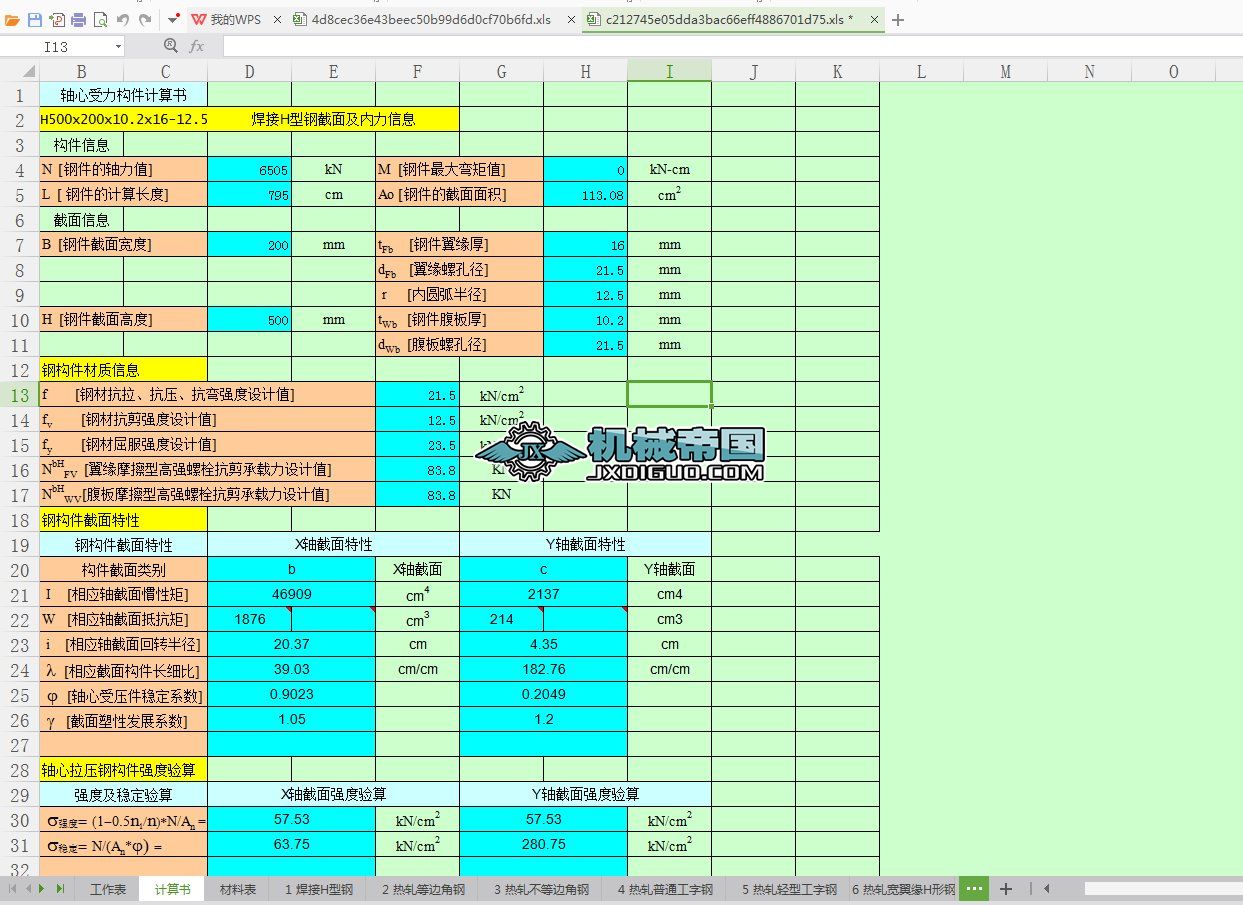Select the Y-axis stability stress 280.75
Screen dimensions: 1243x905
543,844
